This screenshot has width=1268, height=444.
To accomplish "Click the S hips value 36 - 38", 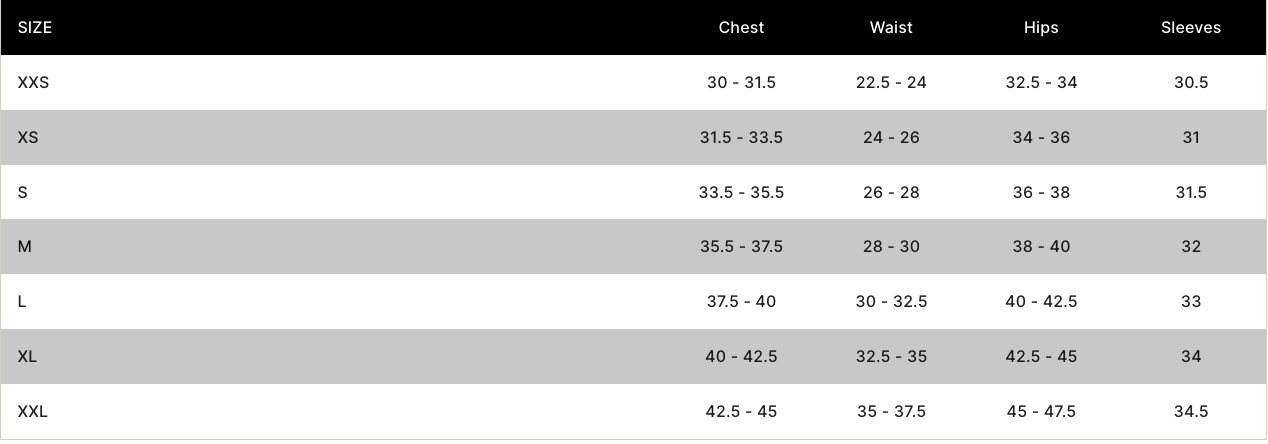I will 1041,192.
